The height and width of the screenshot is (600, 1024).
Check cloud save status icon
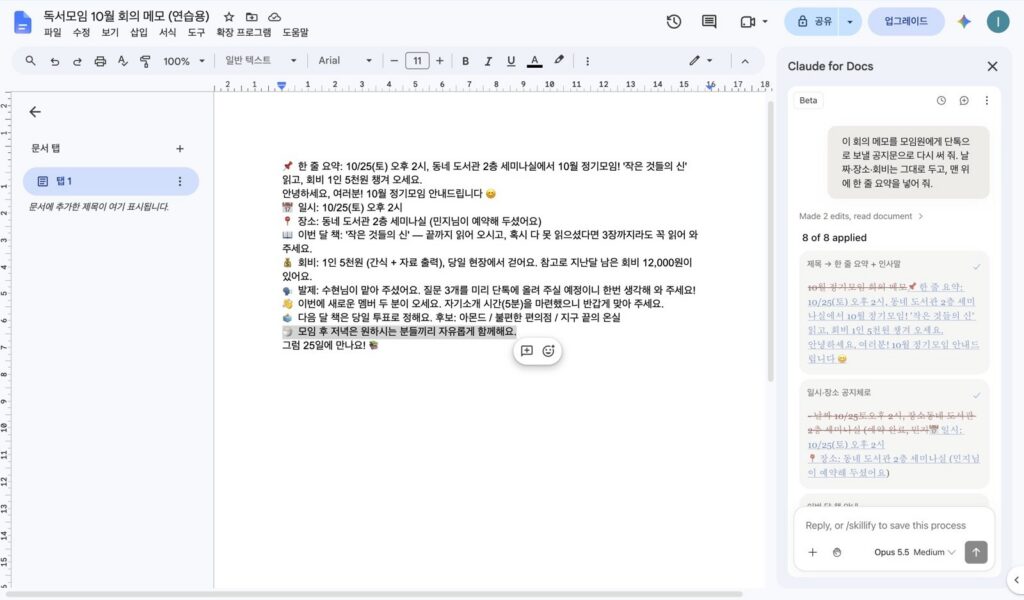274,17
